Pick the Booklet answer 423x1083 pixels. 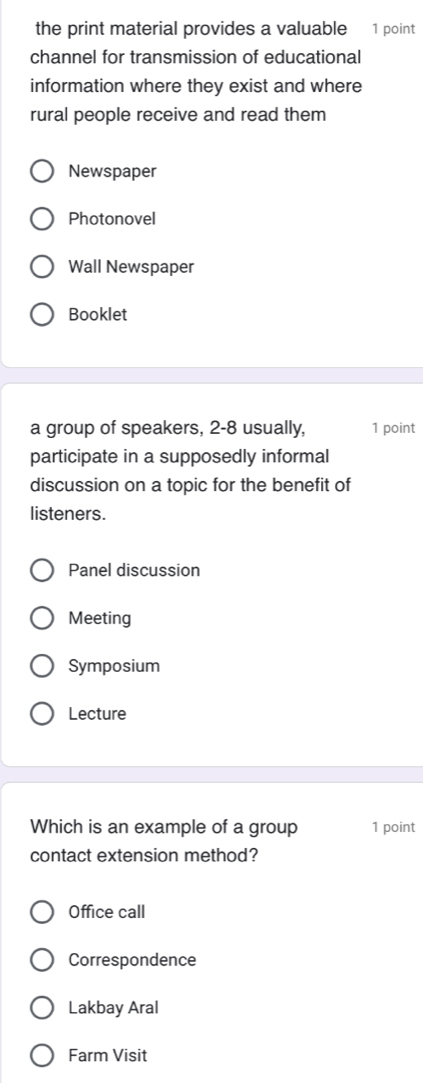click(42, 315)
